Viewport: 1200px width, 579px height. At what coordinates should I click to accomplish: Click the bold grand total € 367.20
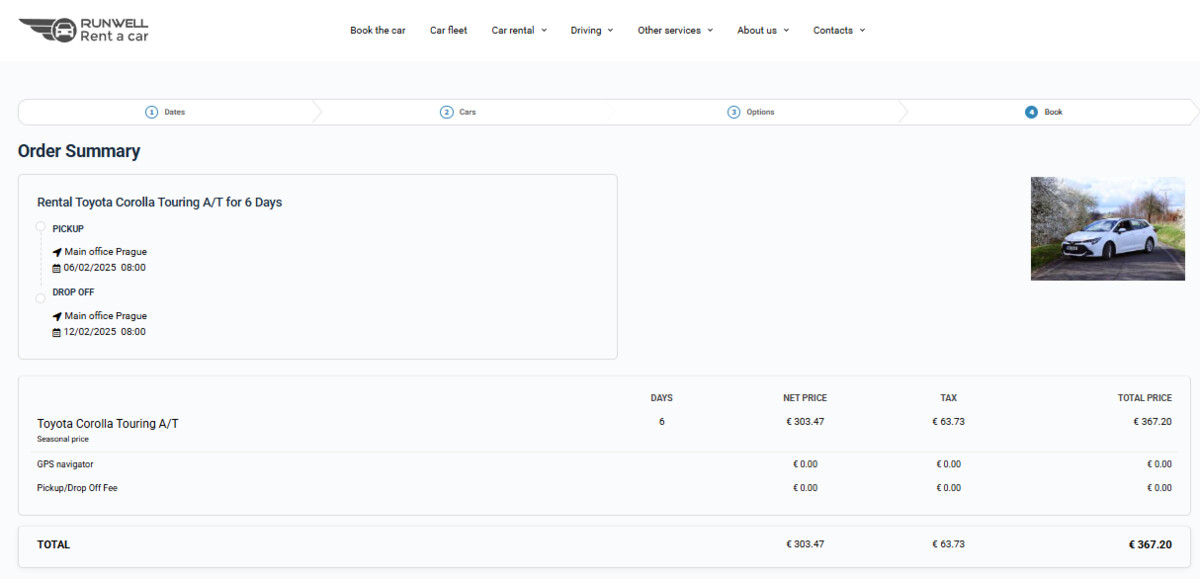coord(1150,545)
